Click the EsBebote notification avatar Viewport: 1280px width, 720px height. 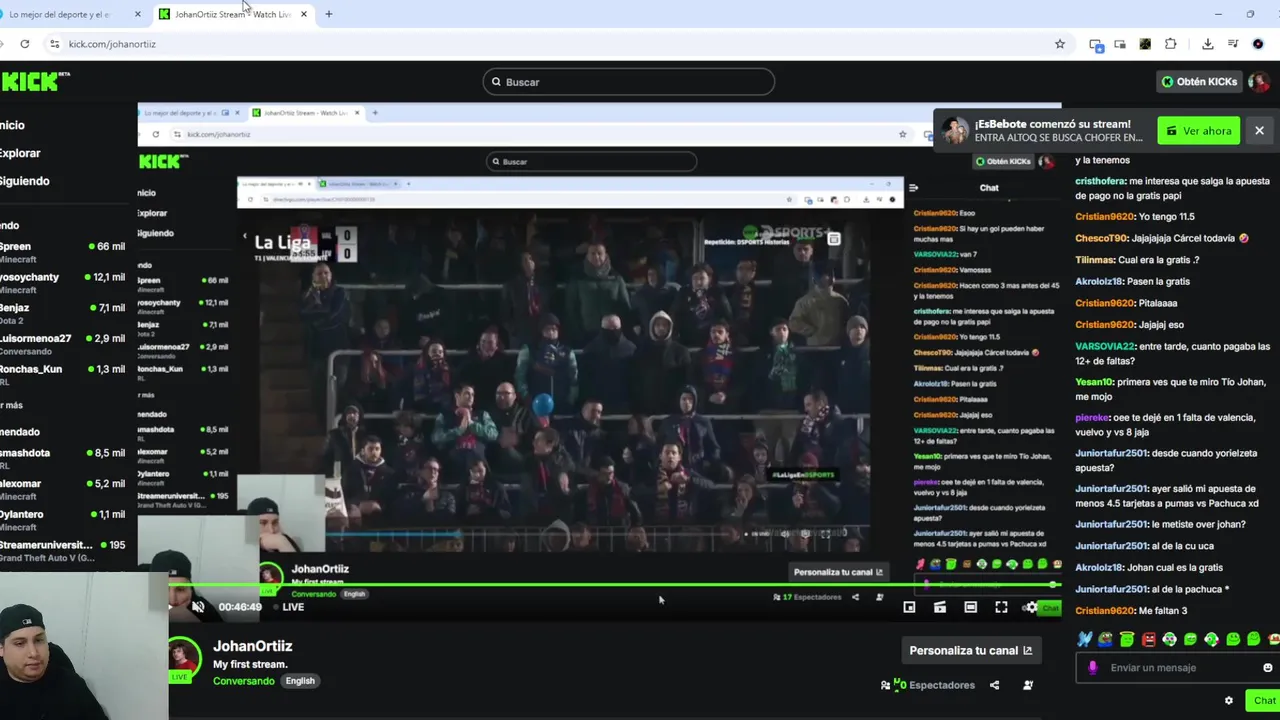[955, 131]
